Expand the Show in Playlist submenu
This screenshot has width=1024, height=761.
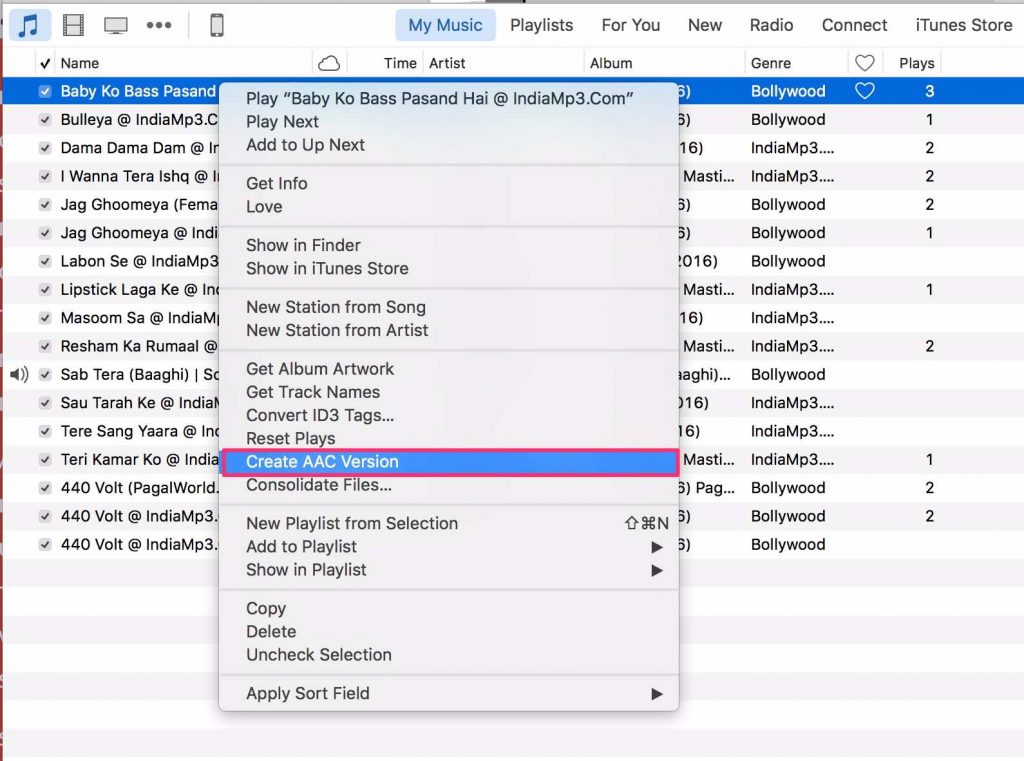(449, 570)
